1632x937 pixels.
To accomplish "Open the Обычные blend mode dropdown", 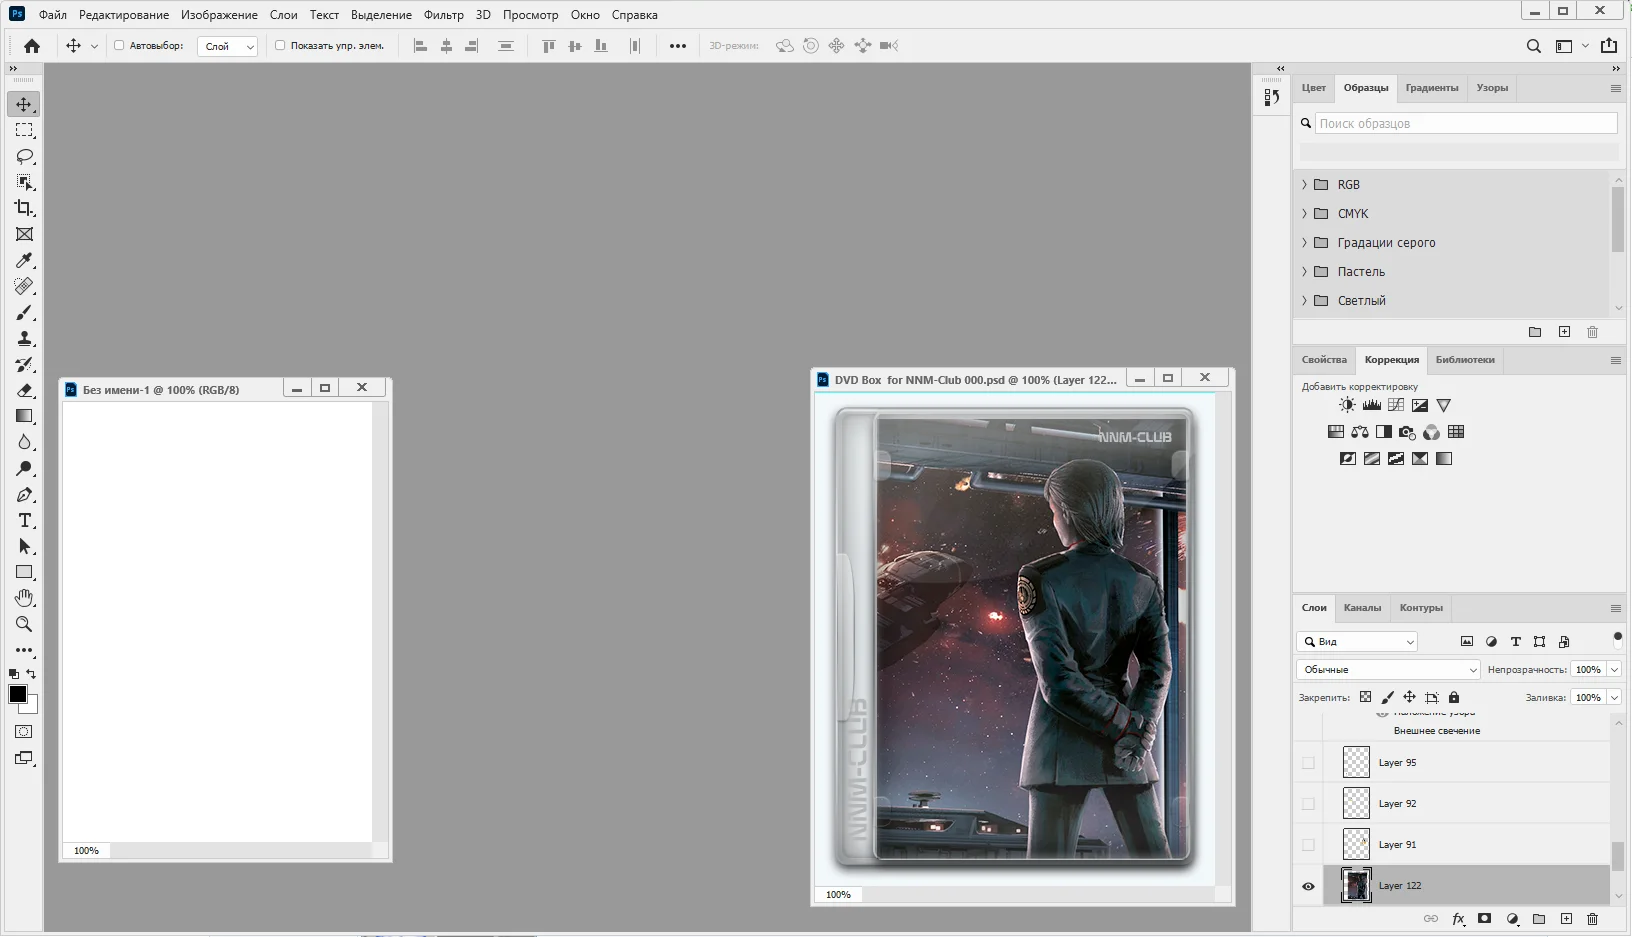I will click(x=1388, y=670).
